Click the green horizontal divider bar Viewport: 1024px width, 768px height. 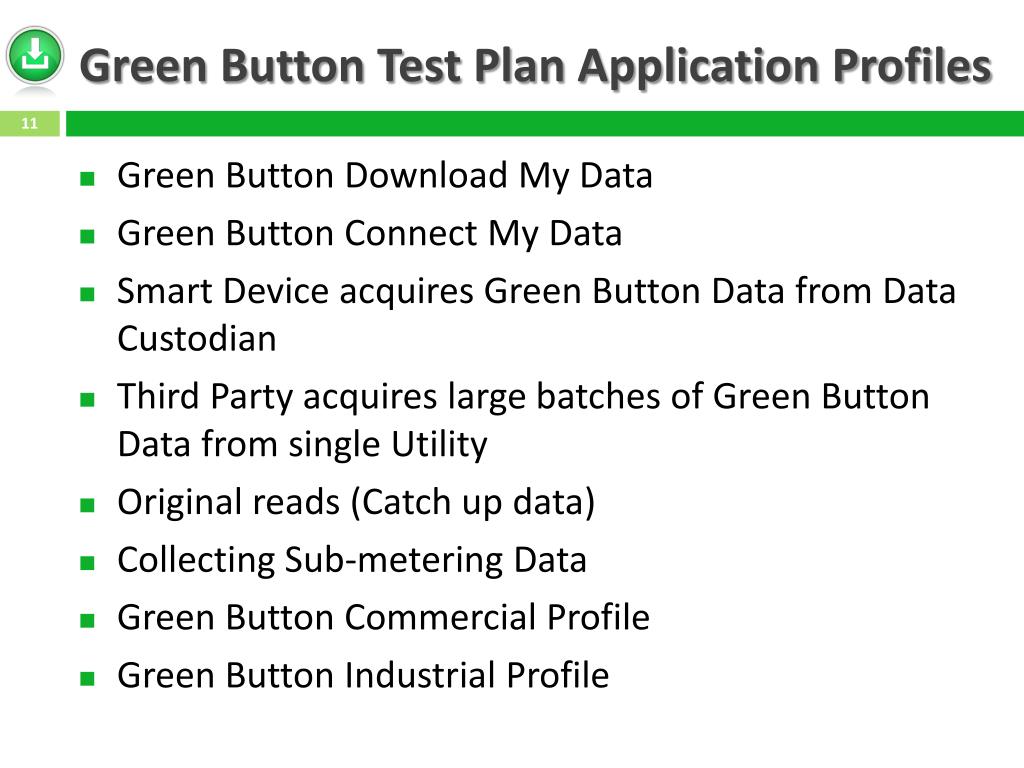coord(545,123)
